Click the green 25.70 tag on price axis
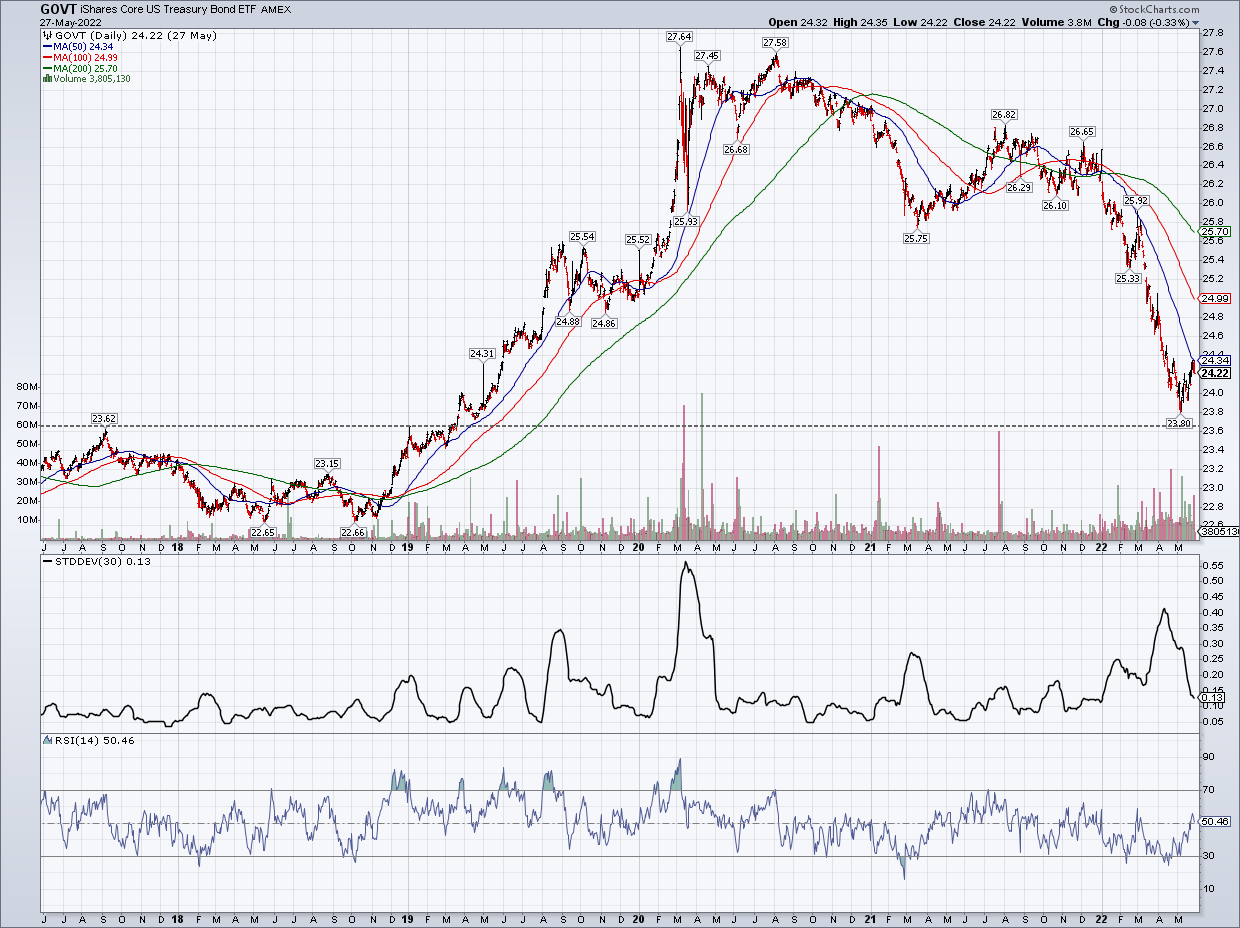 point(1216,230)
